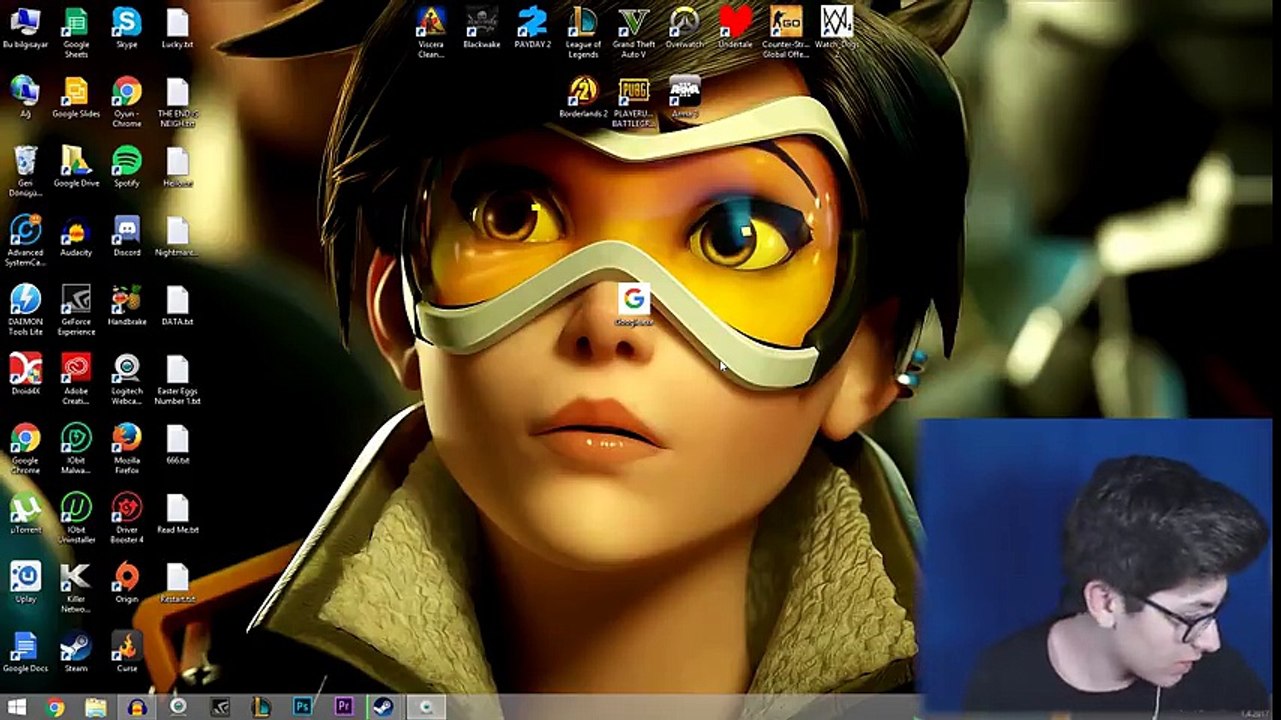Screen dimensions: 1281x720
Task: Select the Arma game shortcut
Action: pos(685,97)
